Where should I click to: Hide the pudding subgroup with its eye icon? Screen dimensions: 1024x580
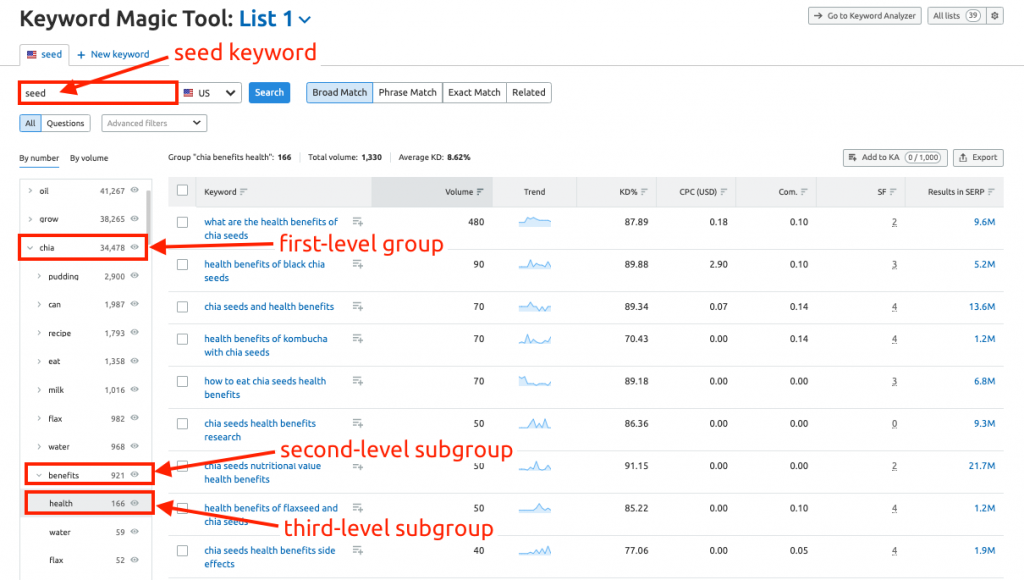point(134,276)
